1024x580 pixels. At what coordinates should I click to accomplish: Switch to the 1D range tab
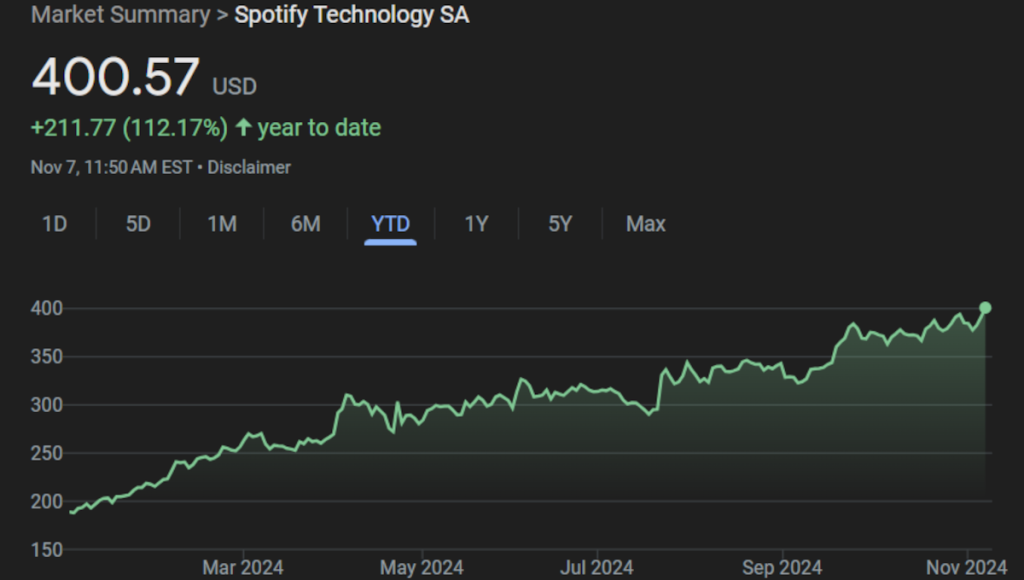tap(54, 224)
